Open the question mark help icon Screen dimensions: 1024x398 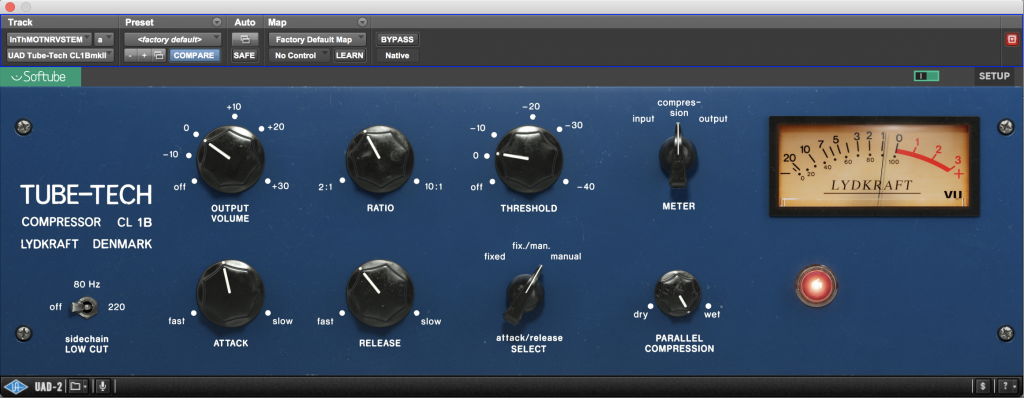click(1008, 386)
